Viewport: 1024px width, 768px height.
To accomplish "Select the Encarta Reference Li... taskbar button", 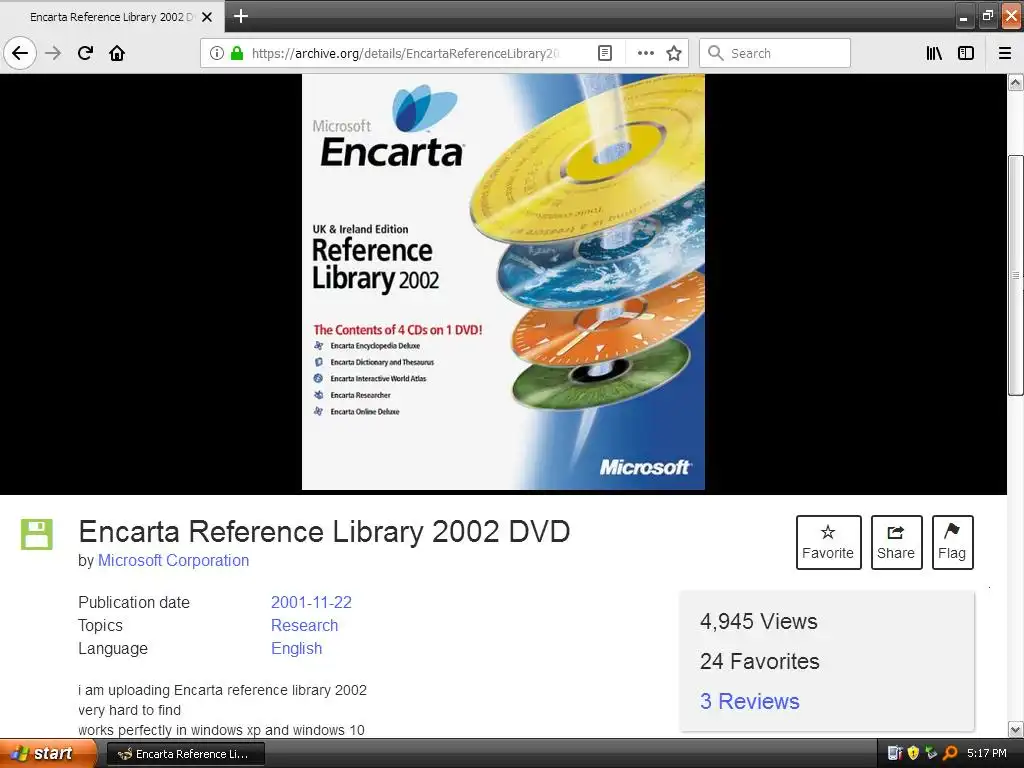I will (x=185, y=754).
